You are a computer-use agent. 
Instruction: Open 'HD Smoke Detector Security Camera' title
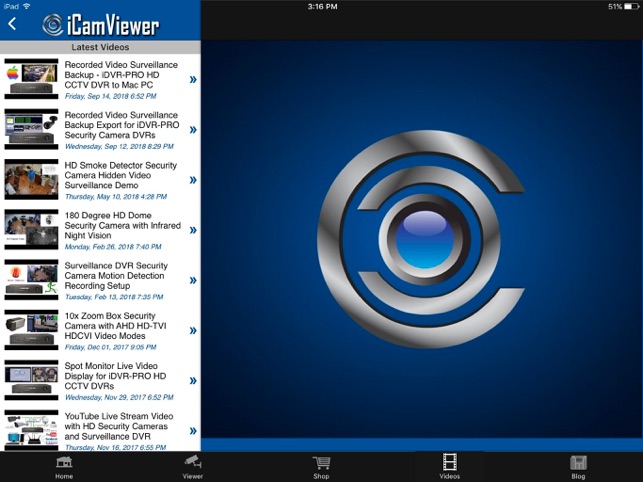(x=121, y=175)
